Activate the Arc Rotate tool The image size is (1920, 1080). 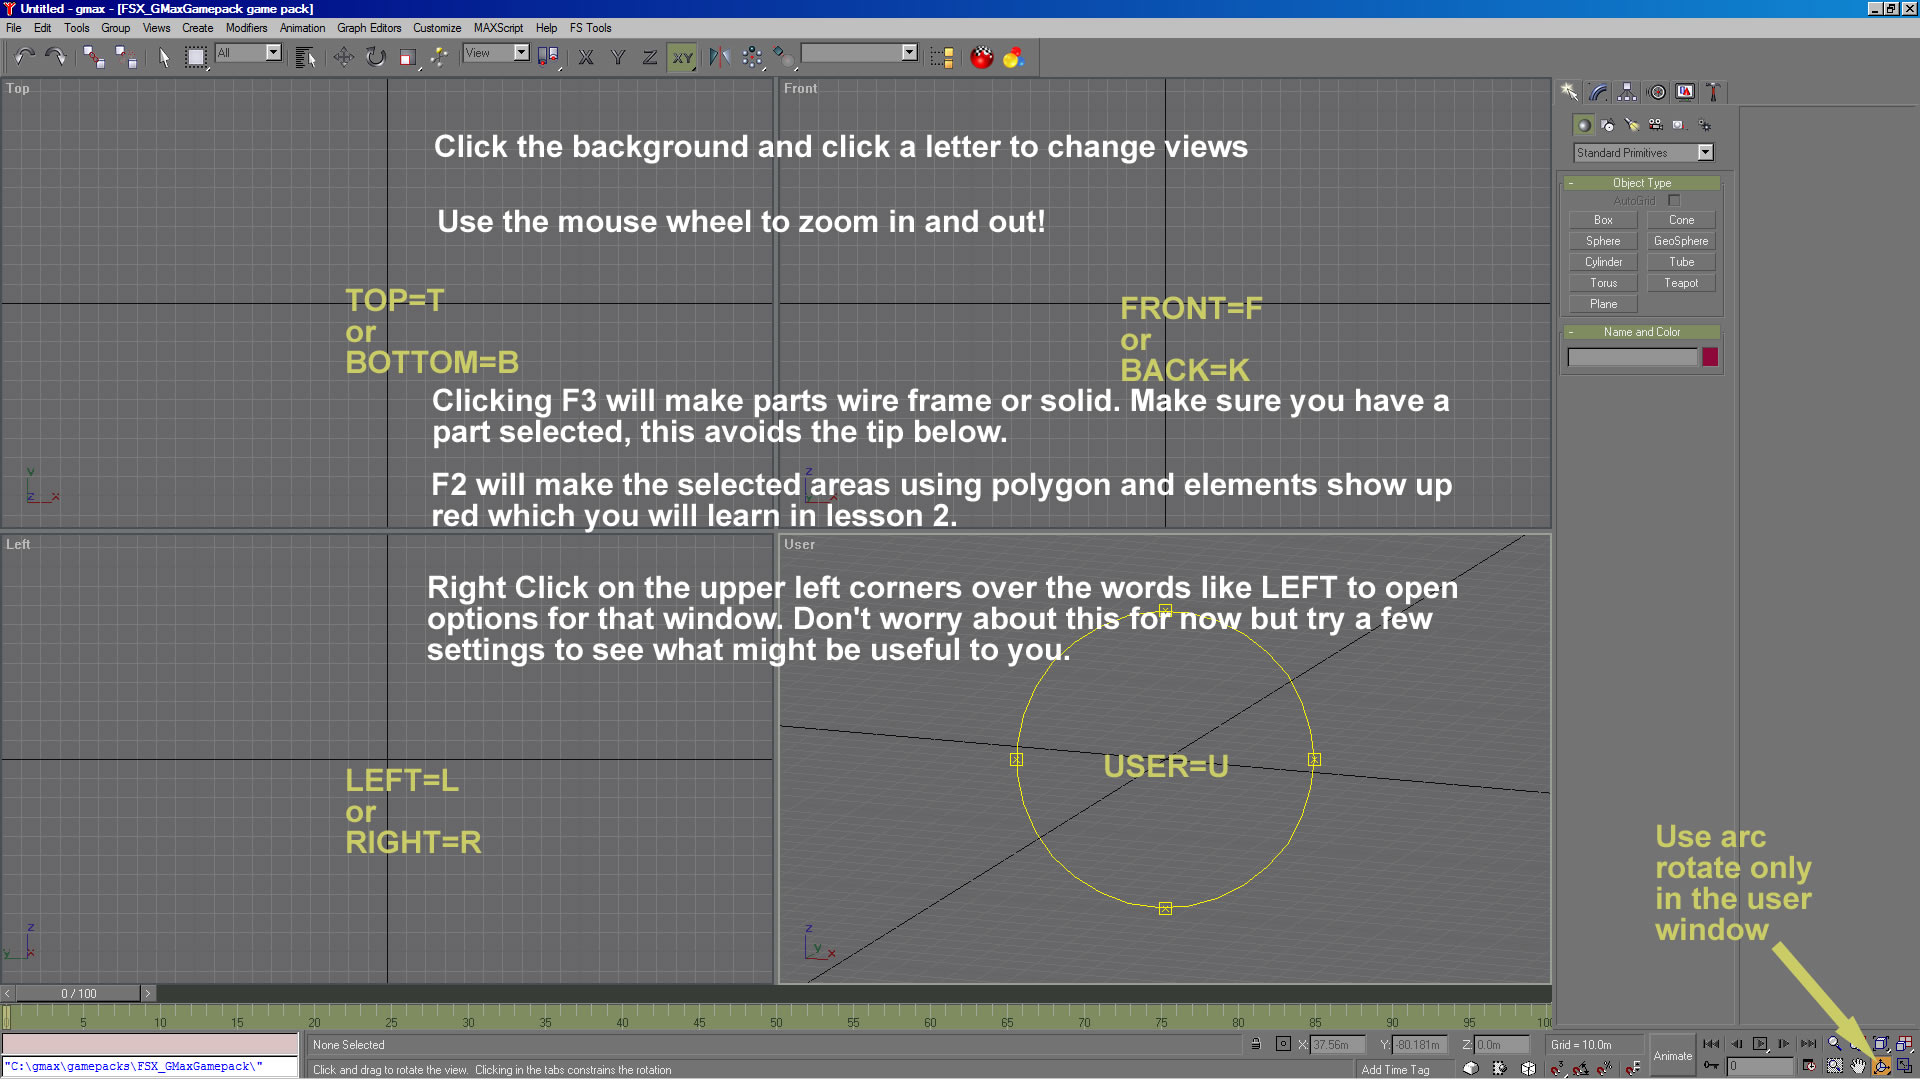click(1881, 1067)
